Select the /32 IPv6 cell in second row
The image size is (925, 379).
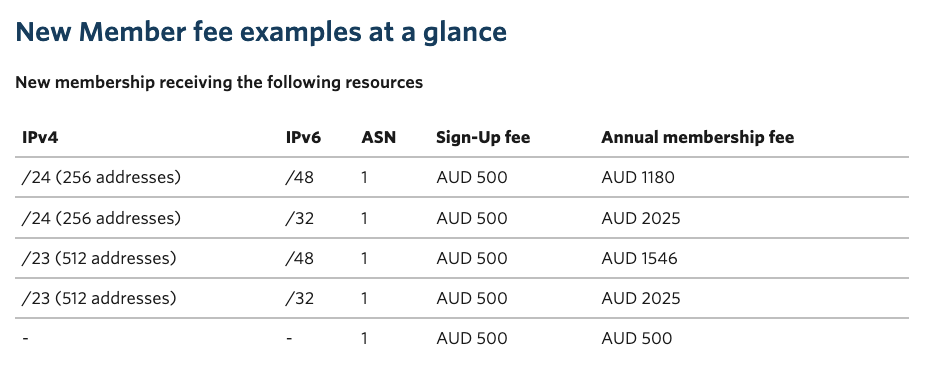point(300,218)
